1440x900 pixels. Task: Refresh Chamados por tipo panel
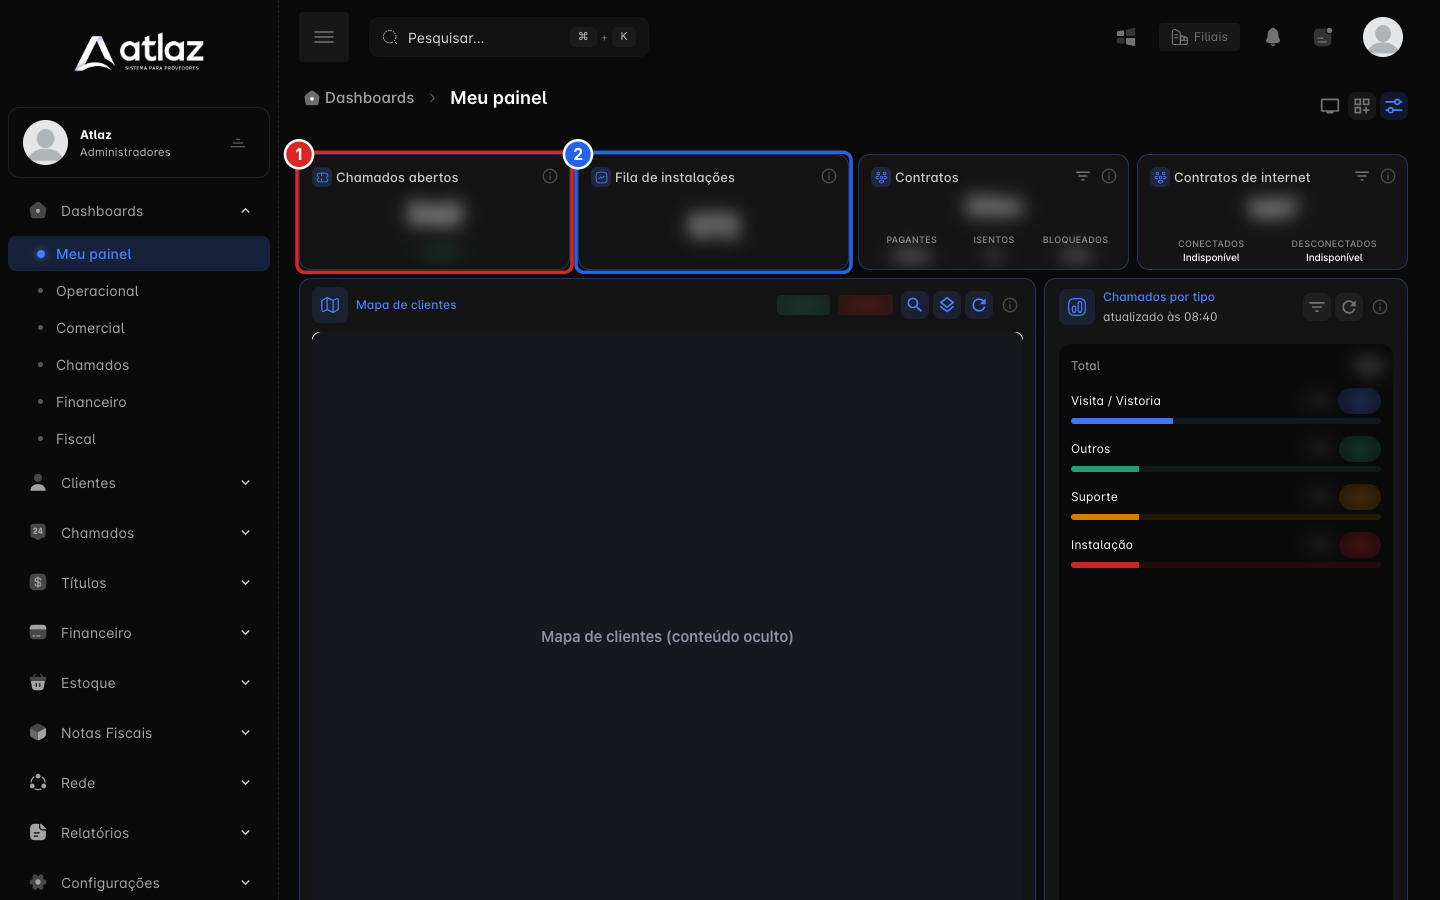[x=1349, y=307]
